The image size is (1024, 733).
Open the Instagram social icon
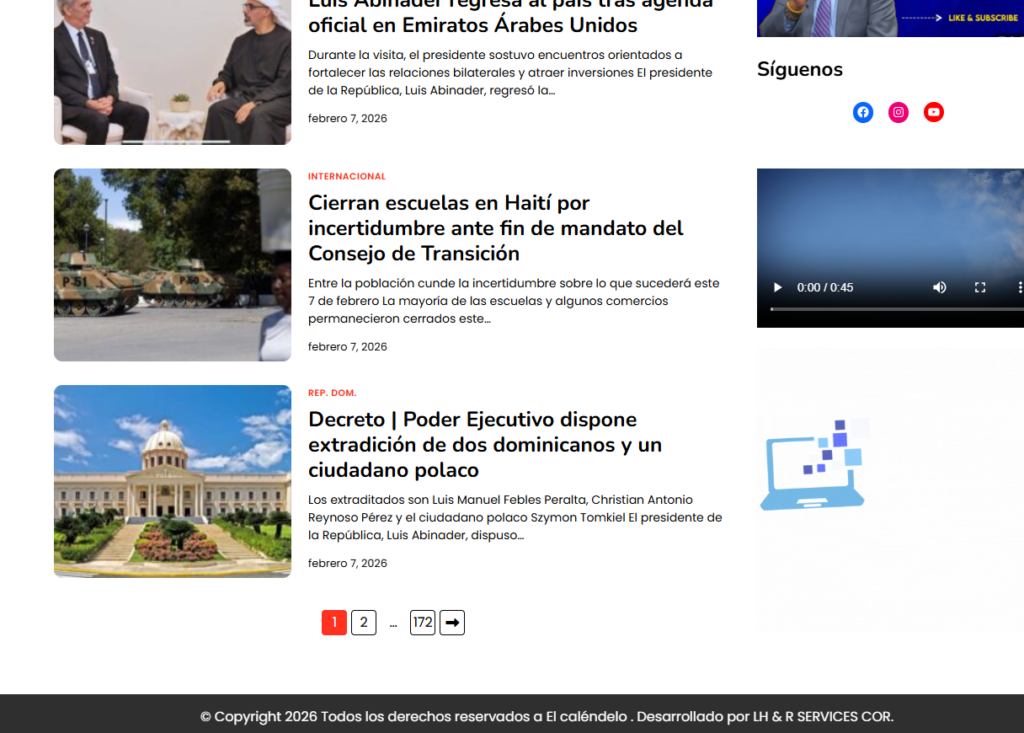coord(898,112)
